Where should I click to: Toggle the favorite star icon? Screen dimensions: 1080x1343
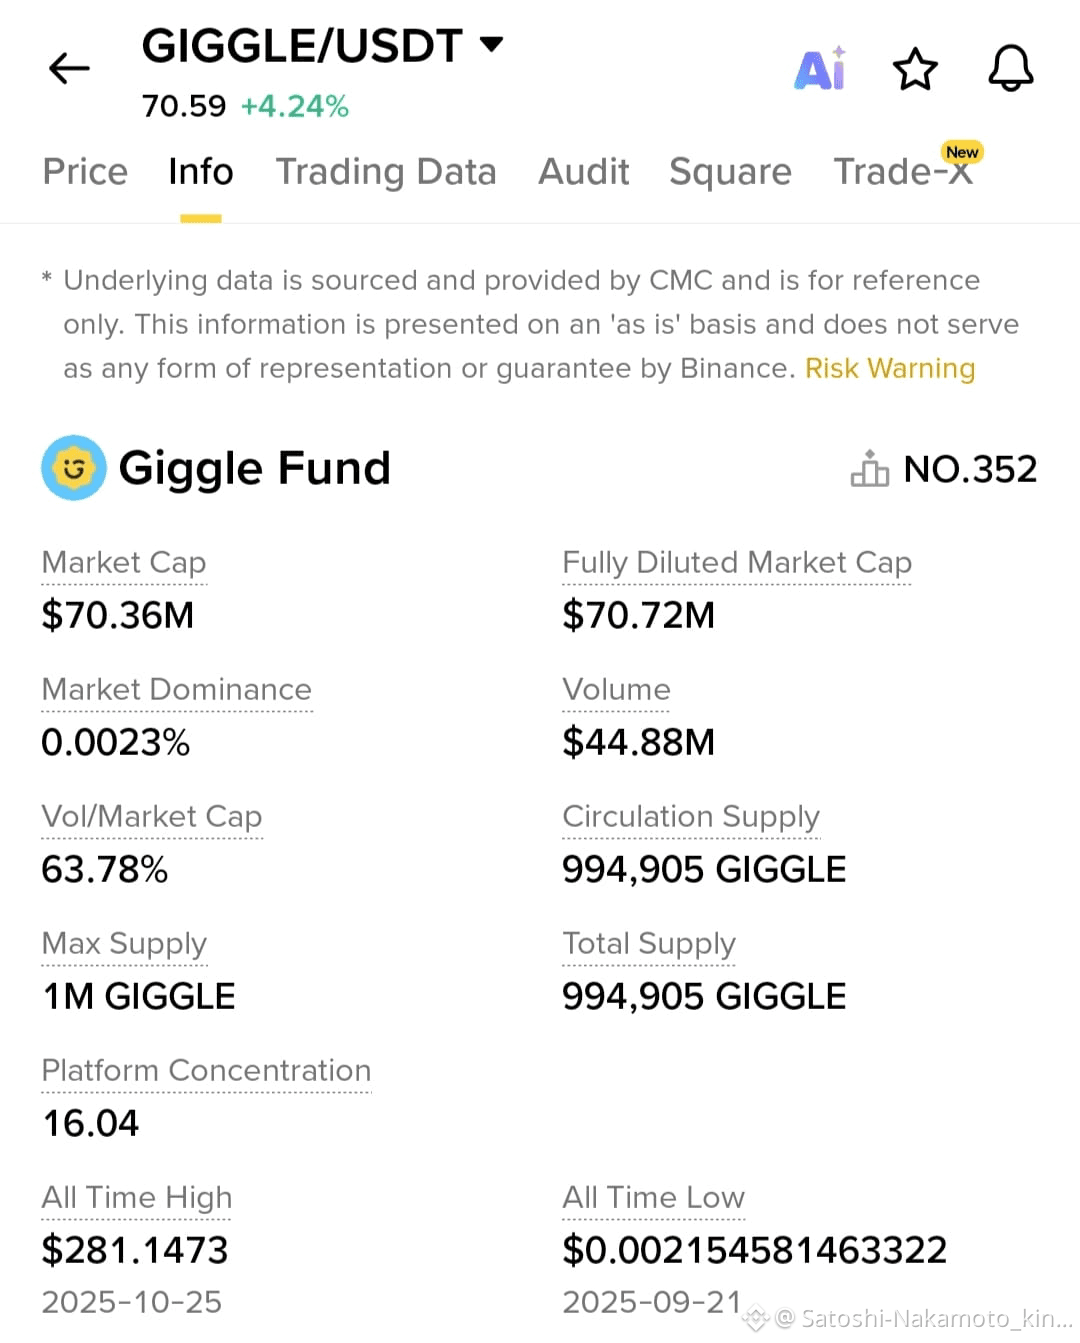point(915,69)
